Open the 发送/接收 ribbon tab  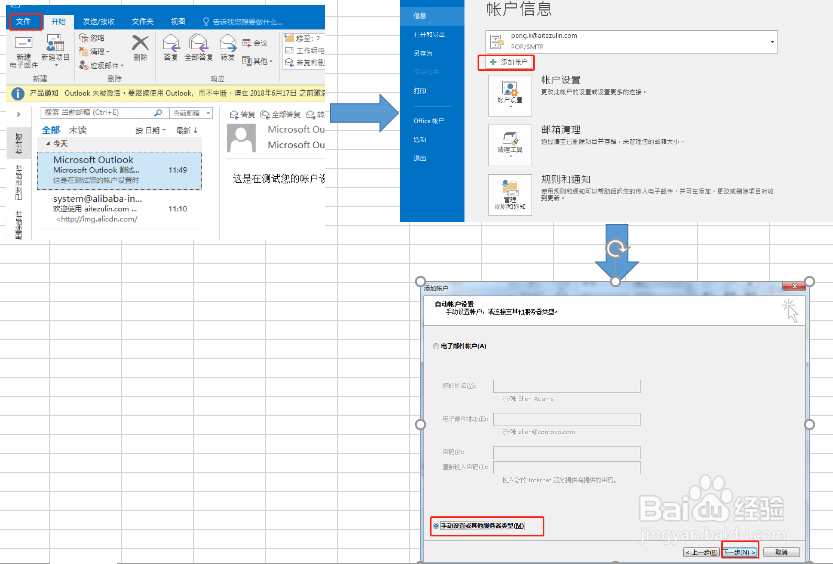[99, 22]
